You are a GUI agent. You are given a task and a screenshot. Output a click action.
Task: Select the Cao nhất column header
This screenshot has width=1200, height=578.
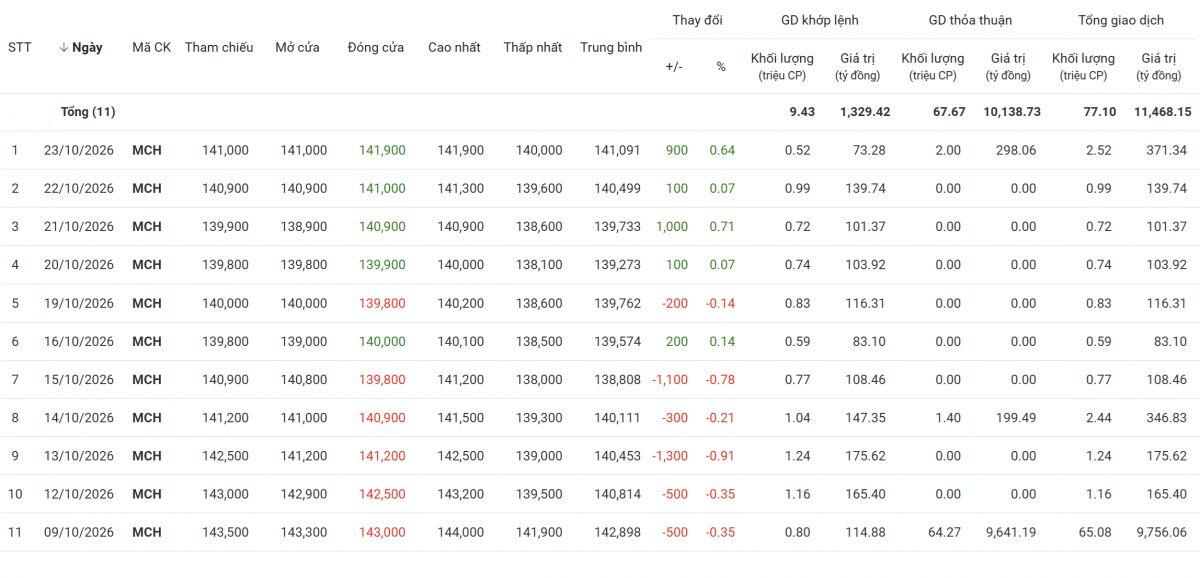(x=454, y=47)
